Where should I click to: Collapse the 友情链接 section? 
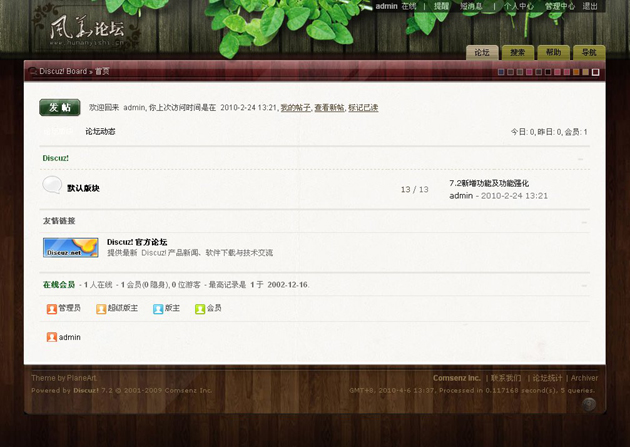[582, 221]
